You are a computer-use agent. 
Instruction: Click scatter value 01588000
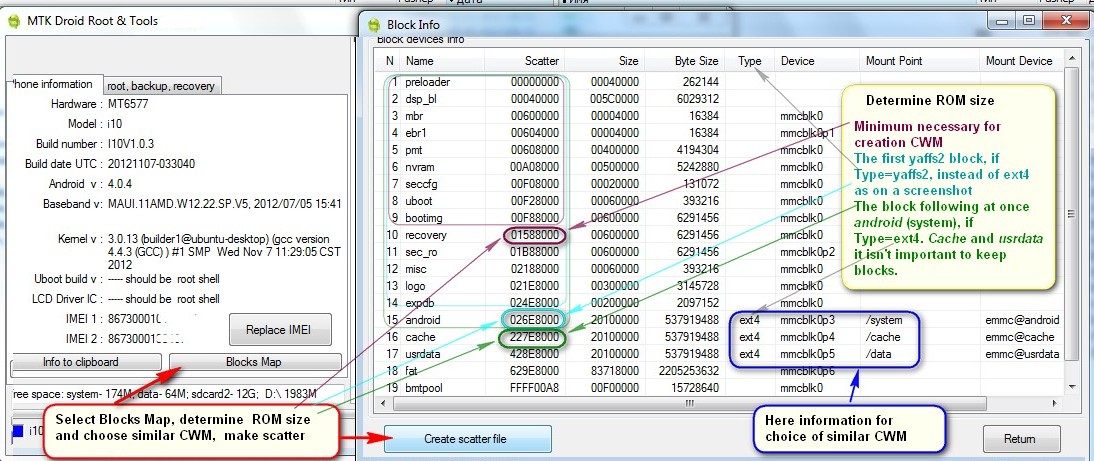click(534, 235)
